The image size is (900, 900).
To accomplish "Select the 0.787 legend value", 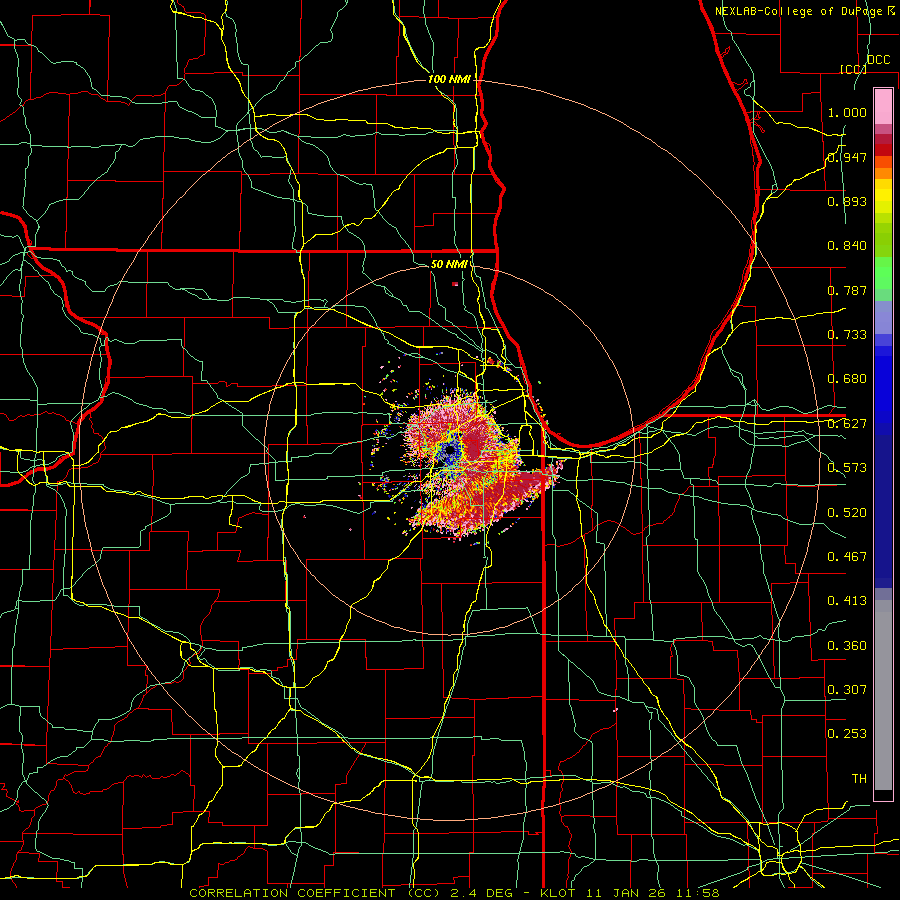I will tap(847, 290).
